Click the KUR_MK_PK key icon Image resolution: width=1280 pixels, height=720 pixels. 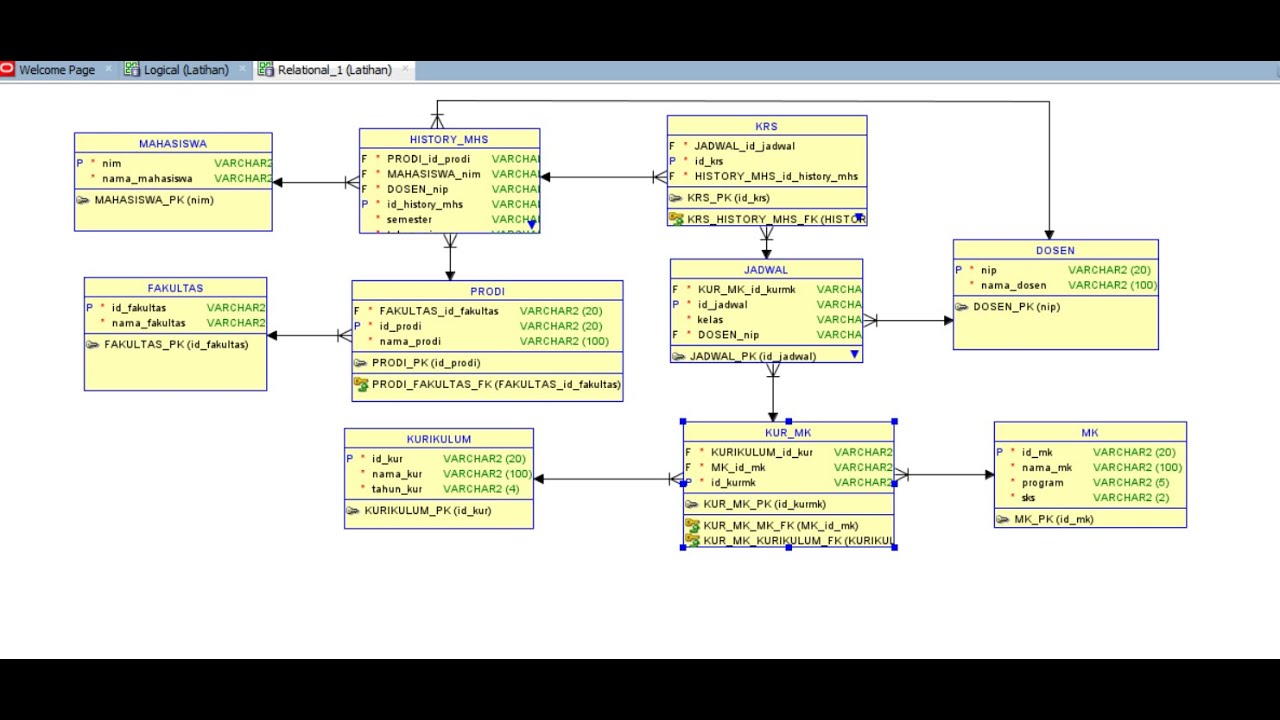point(692,505)
